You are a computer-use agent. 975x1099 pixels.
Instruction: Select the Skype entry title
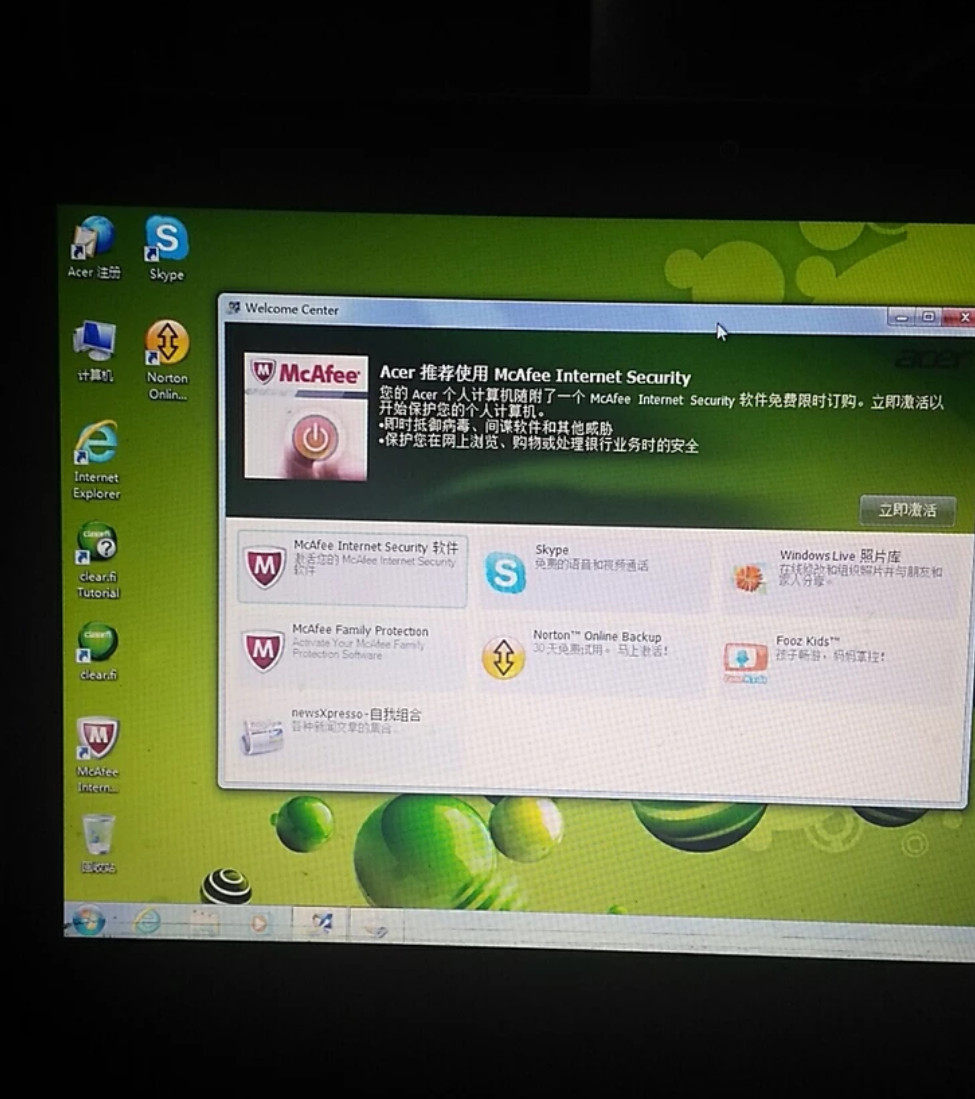click(552, 550)
